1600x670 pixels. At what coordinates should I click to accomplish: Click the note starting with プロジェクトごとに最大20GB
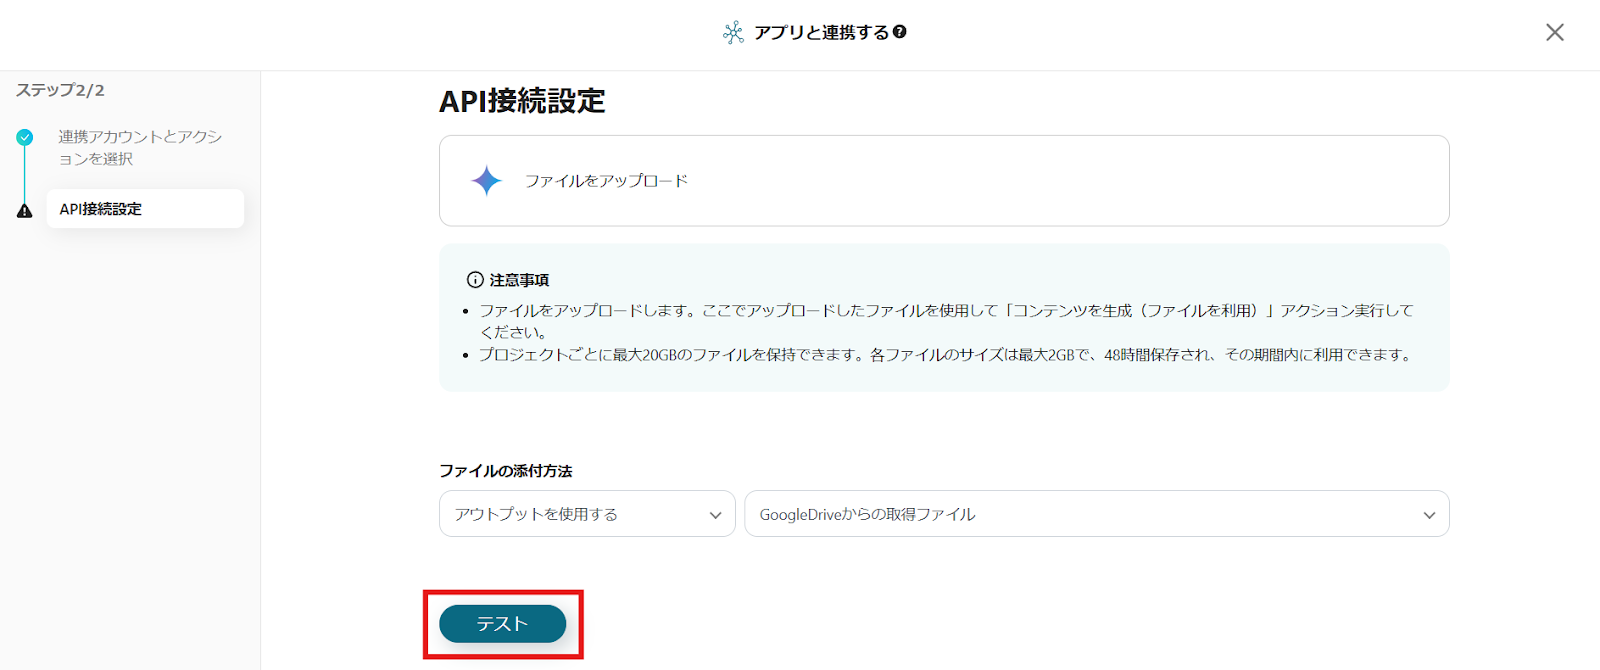pyautogui.click(x=945, y=355)
